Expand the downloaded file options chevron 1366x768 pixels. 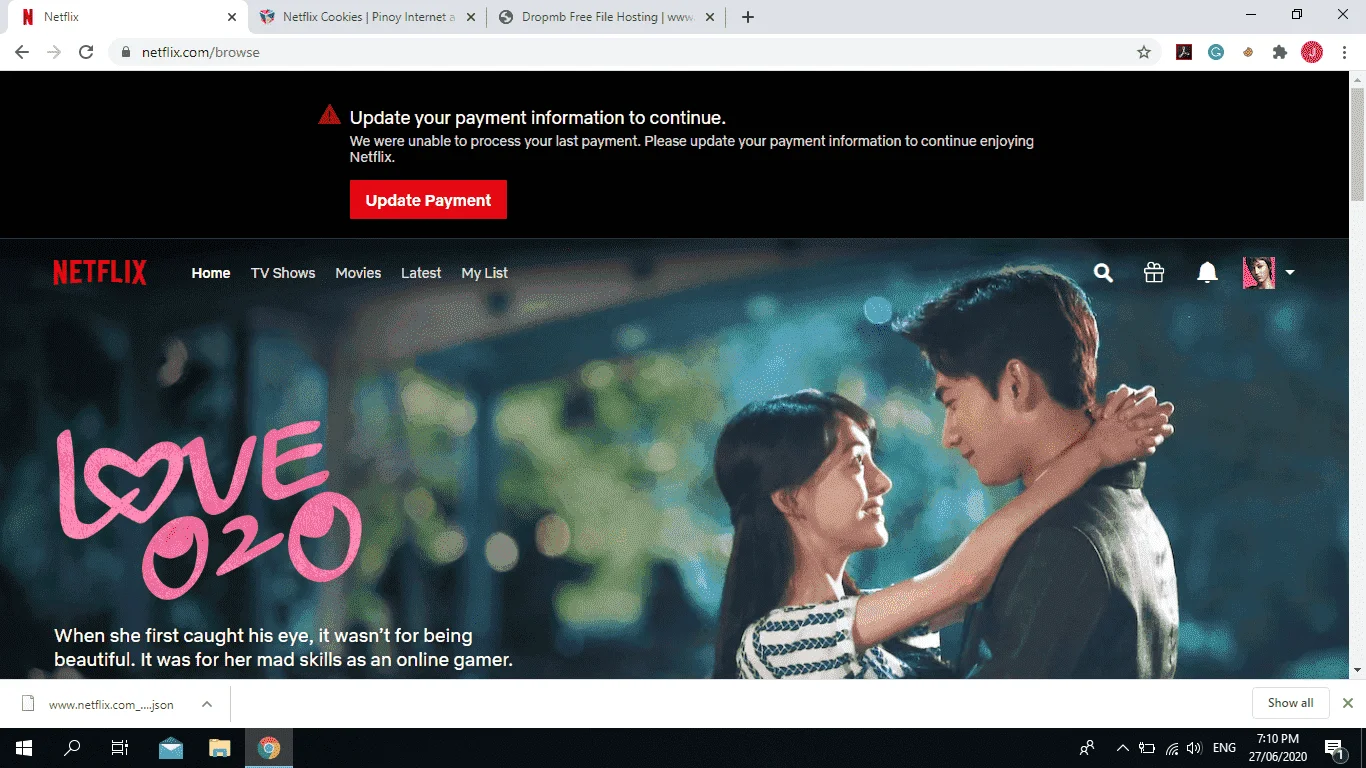point(207,704)
